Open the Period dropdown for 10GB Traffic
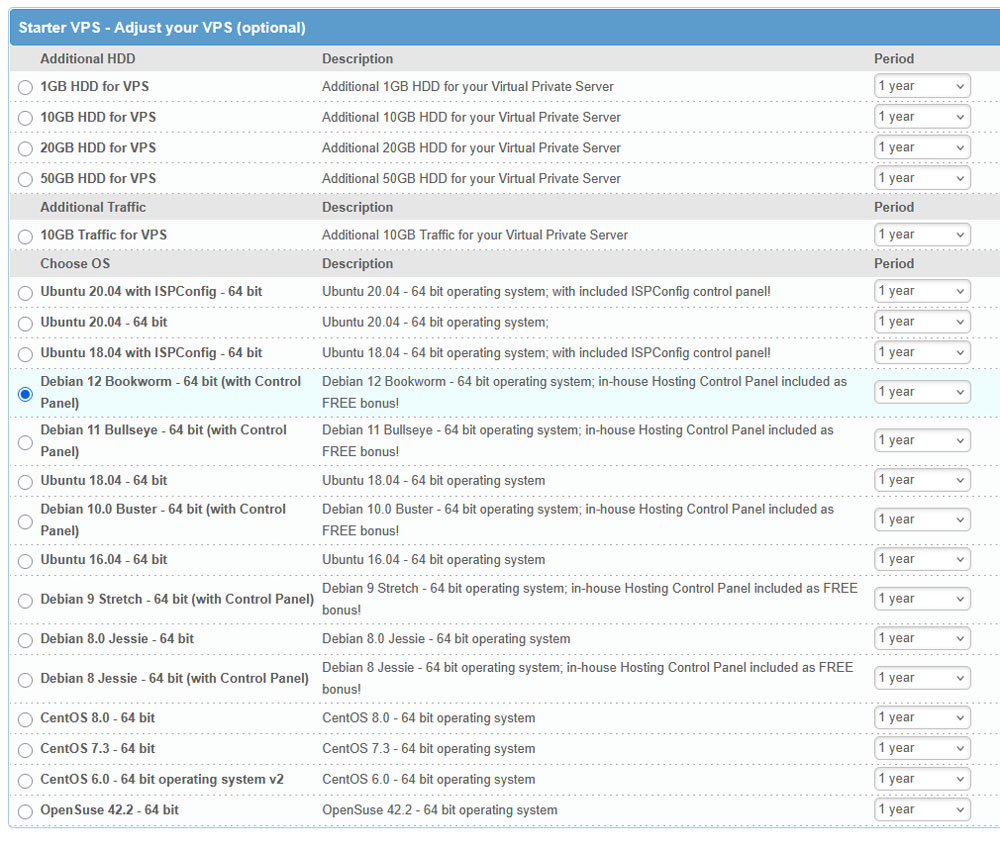The height and width of the screenshot is (850, 1000). point(921,234)
